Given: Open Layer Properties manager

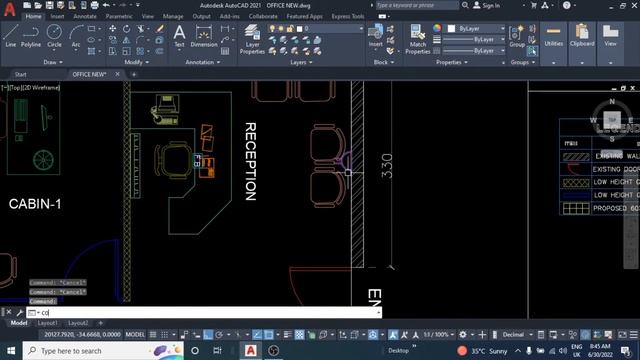Looking at the screenshot, I should (x=252, y=39).
